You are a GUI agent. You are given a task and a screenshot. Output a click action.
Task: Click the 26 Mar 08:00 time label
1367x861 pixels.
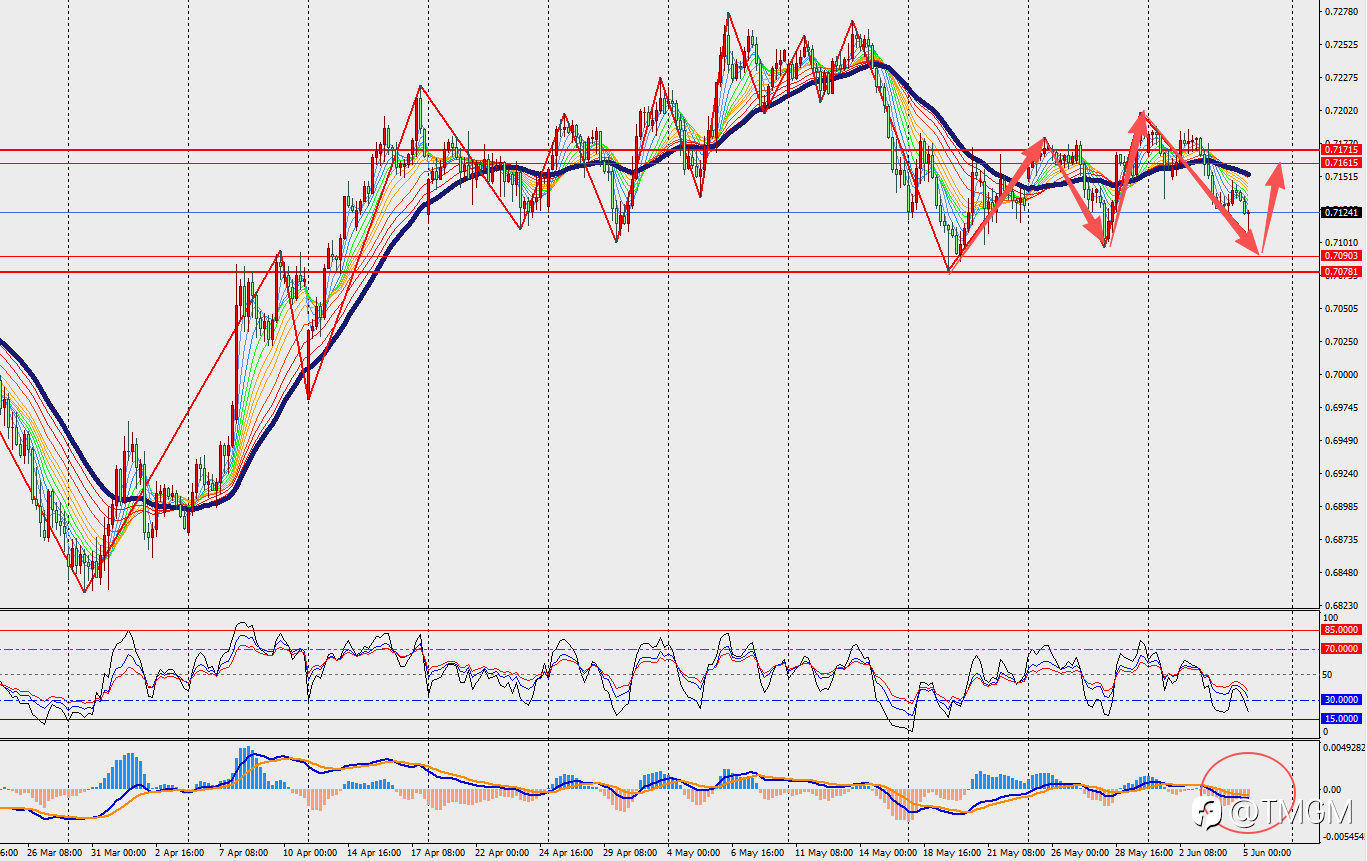click(55, 853)
